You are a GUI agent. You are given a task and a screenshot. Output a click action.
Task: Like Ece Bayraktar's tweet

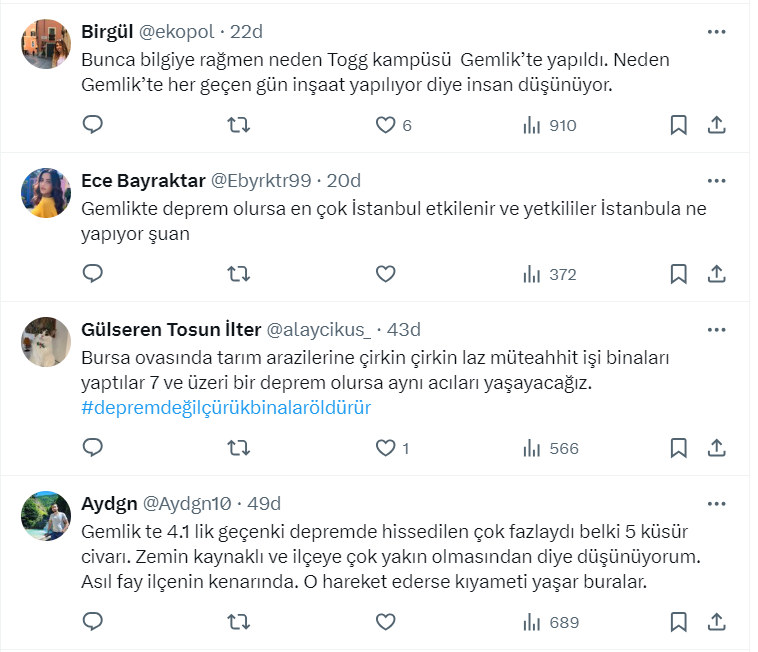(386, 274)
